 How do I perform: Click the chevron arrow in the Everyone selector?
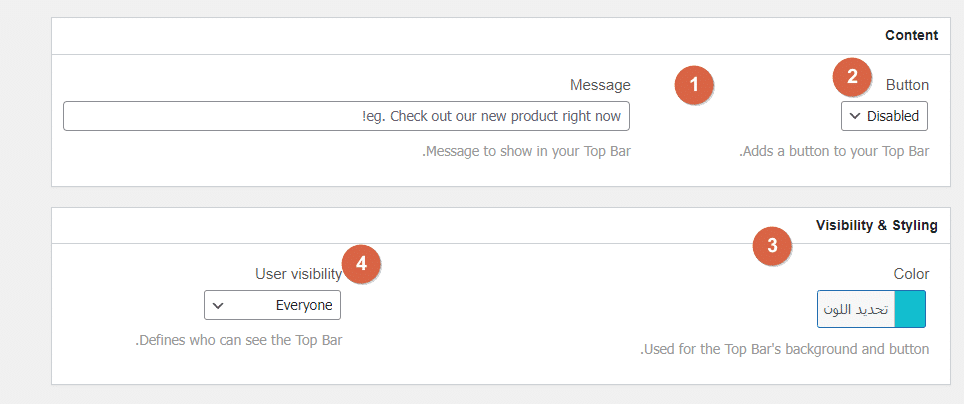[218, 305]
